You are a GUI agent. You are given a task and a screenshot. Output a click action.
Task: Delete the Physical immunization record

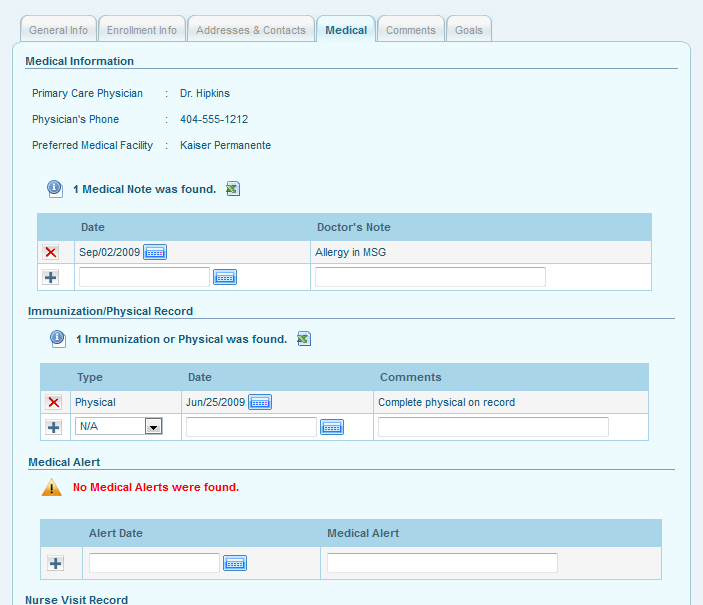tap(54, 402)
